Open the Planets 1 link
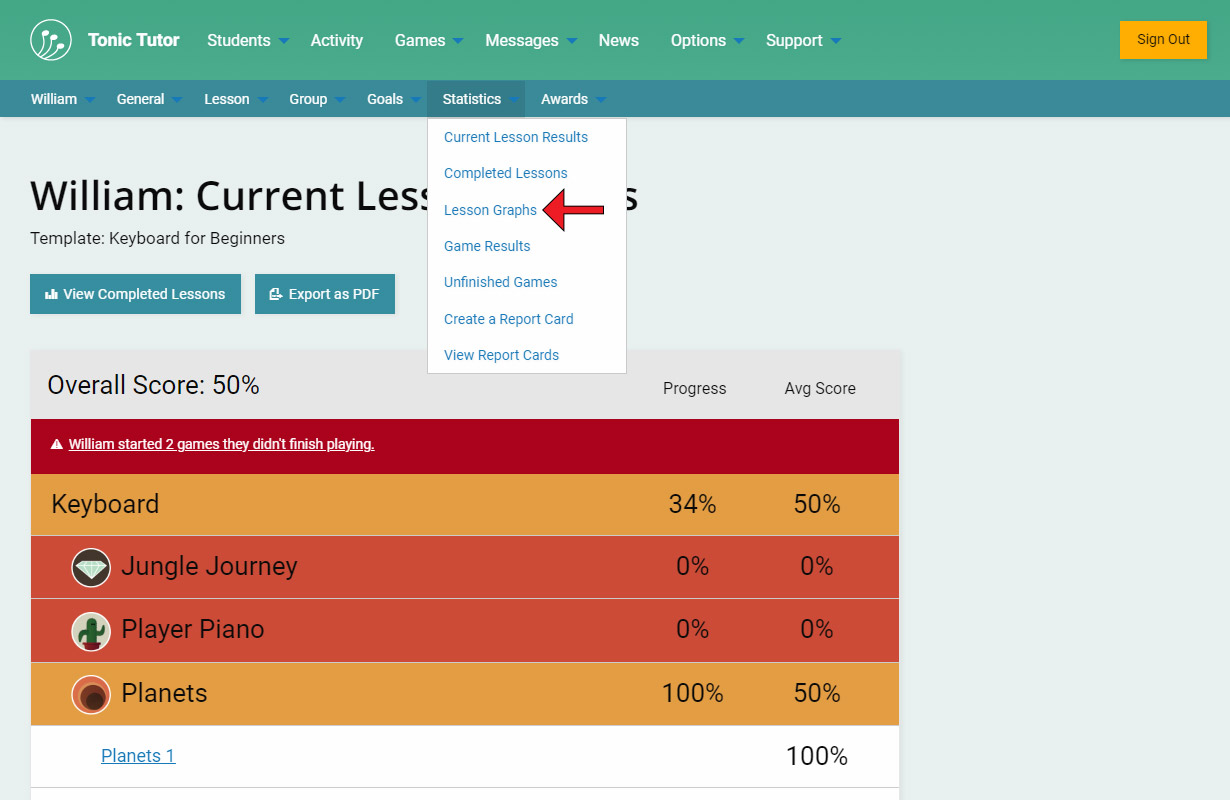Image resolution: width=1230 pixels, height=800 pixels. (x=138, y=756)
